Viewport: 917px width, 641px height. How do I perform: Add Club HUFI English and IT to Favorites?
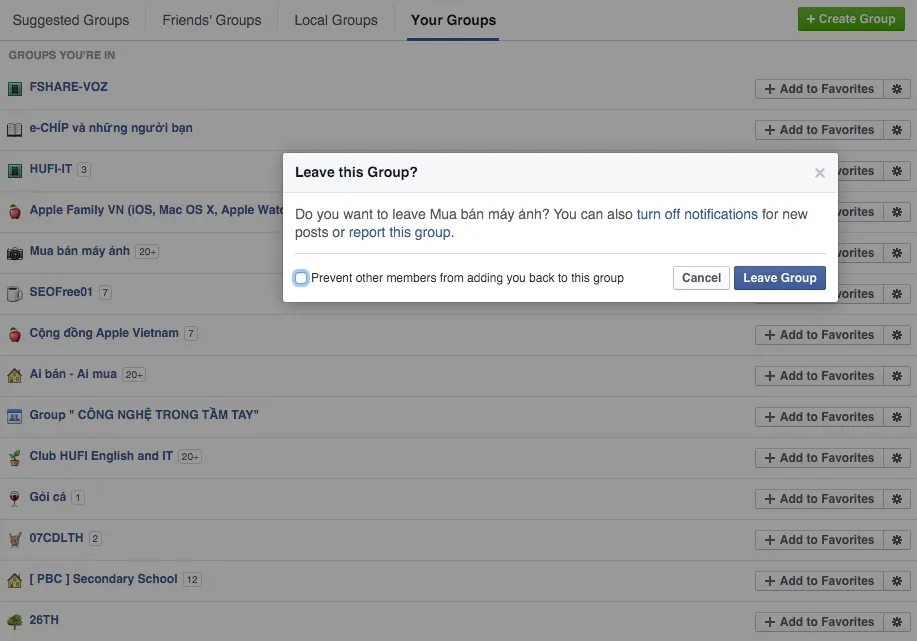(x=819, y=457)
